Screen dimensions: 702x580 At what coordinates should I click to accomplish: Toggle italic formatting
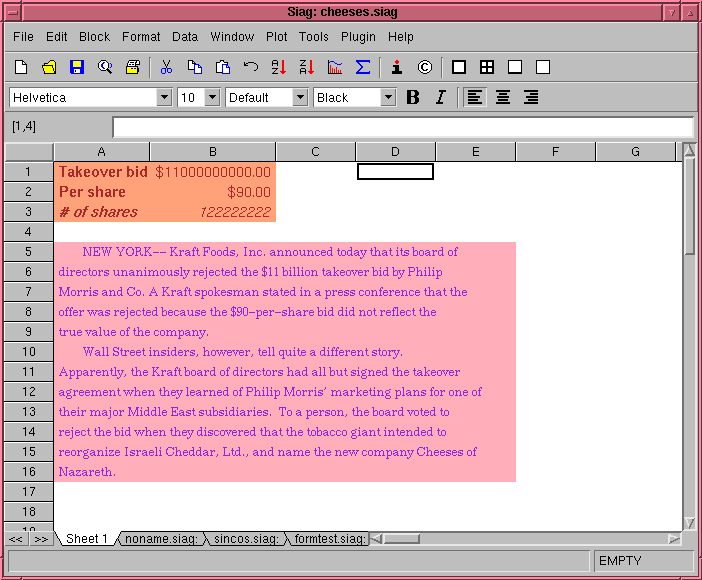click(441, 97)
